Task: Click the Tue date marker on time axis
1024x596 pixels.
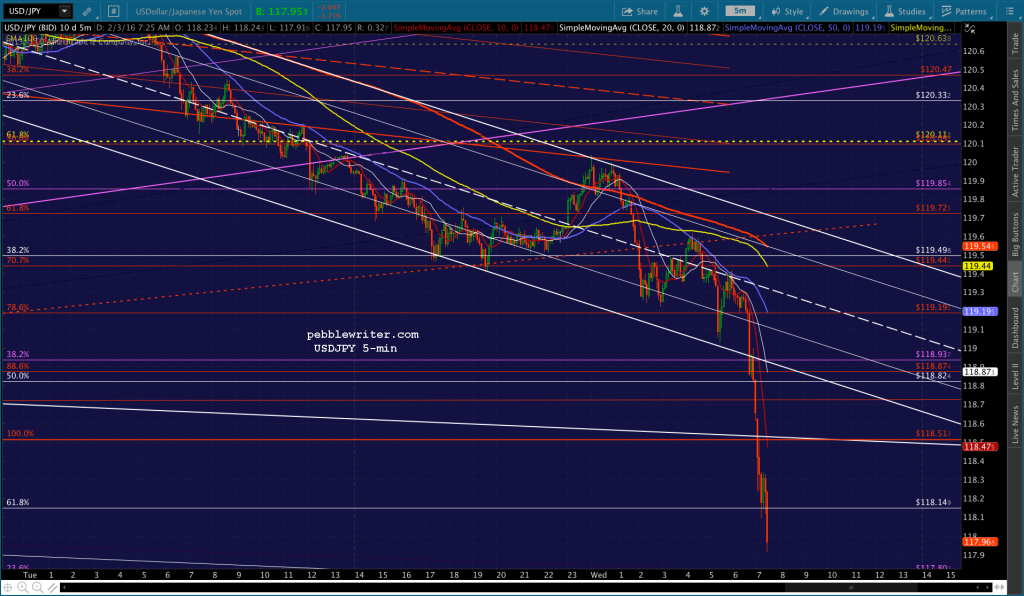Action: (x=29, y=575)
